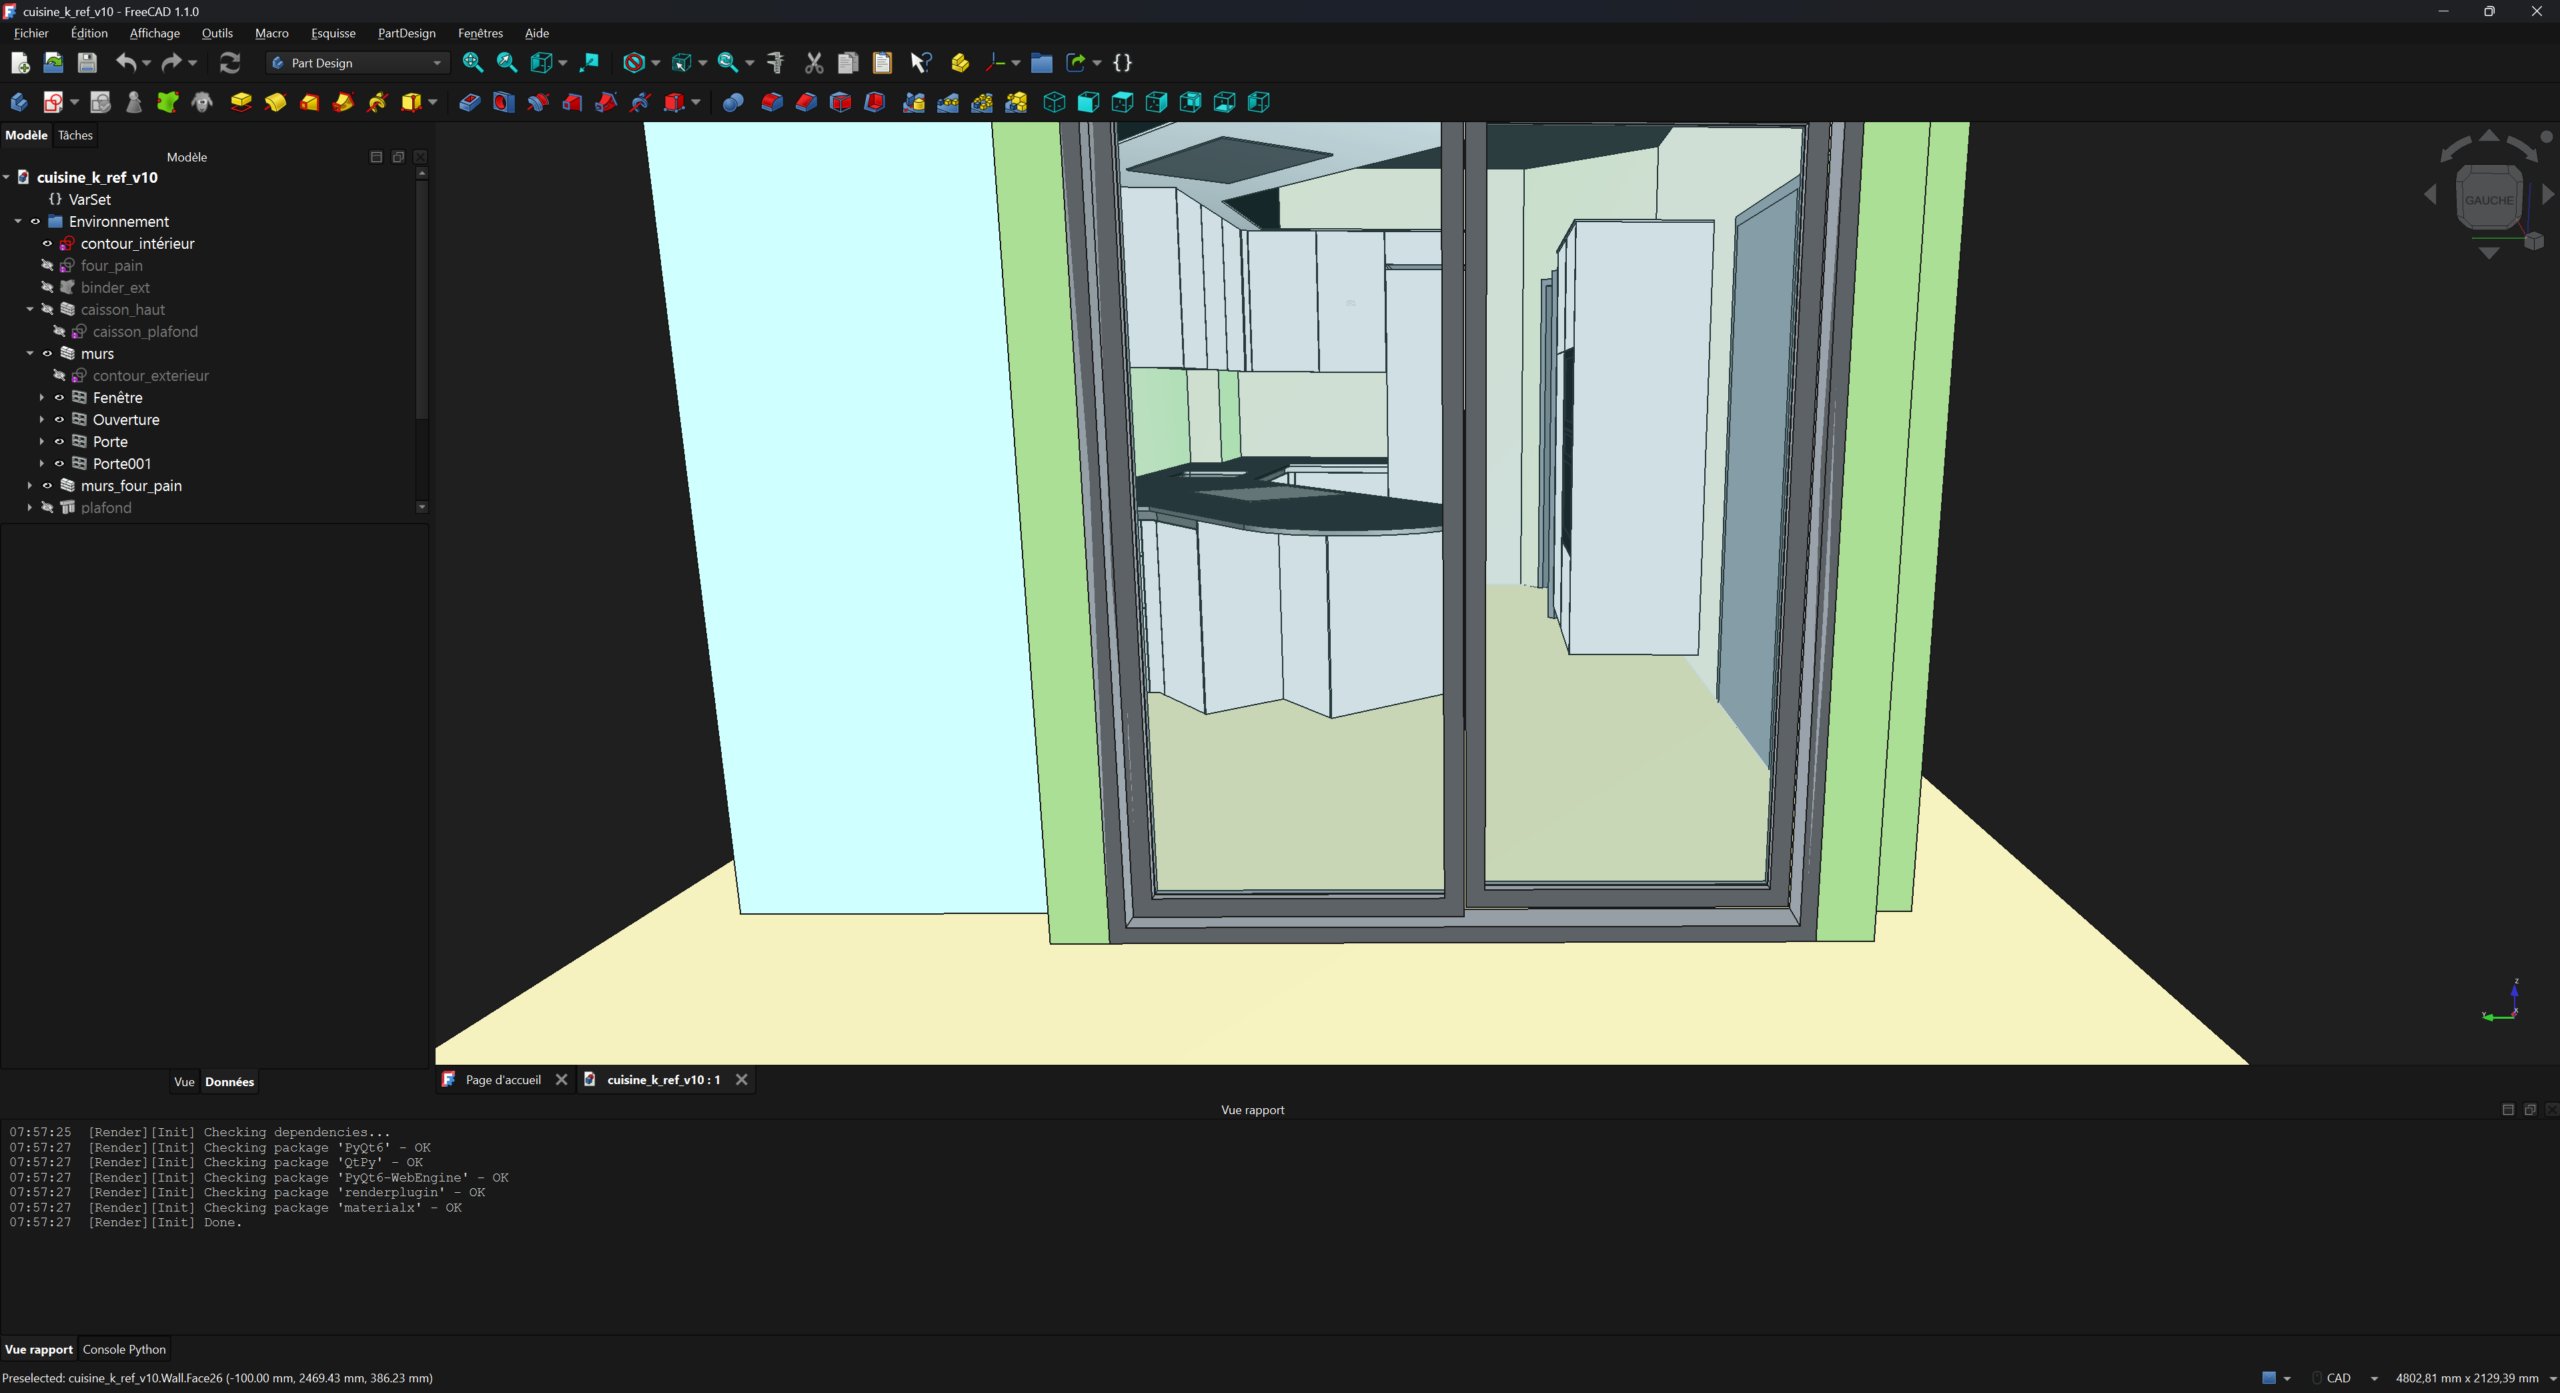Expand the Fenêtre tree node

click(x=42, y=398)
